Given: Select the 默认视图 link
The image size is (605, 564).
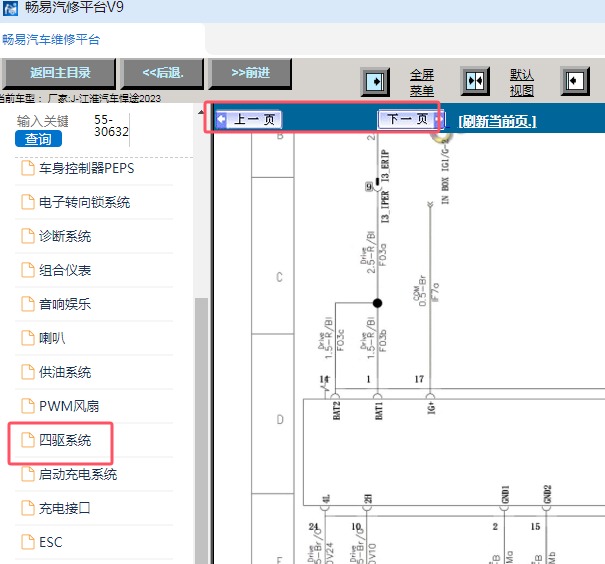Looking at the screenshot, I should [x=522, y=83].
